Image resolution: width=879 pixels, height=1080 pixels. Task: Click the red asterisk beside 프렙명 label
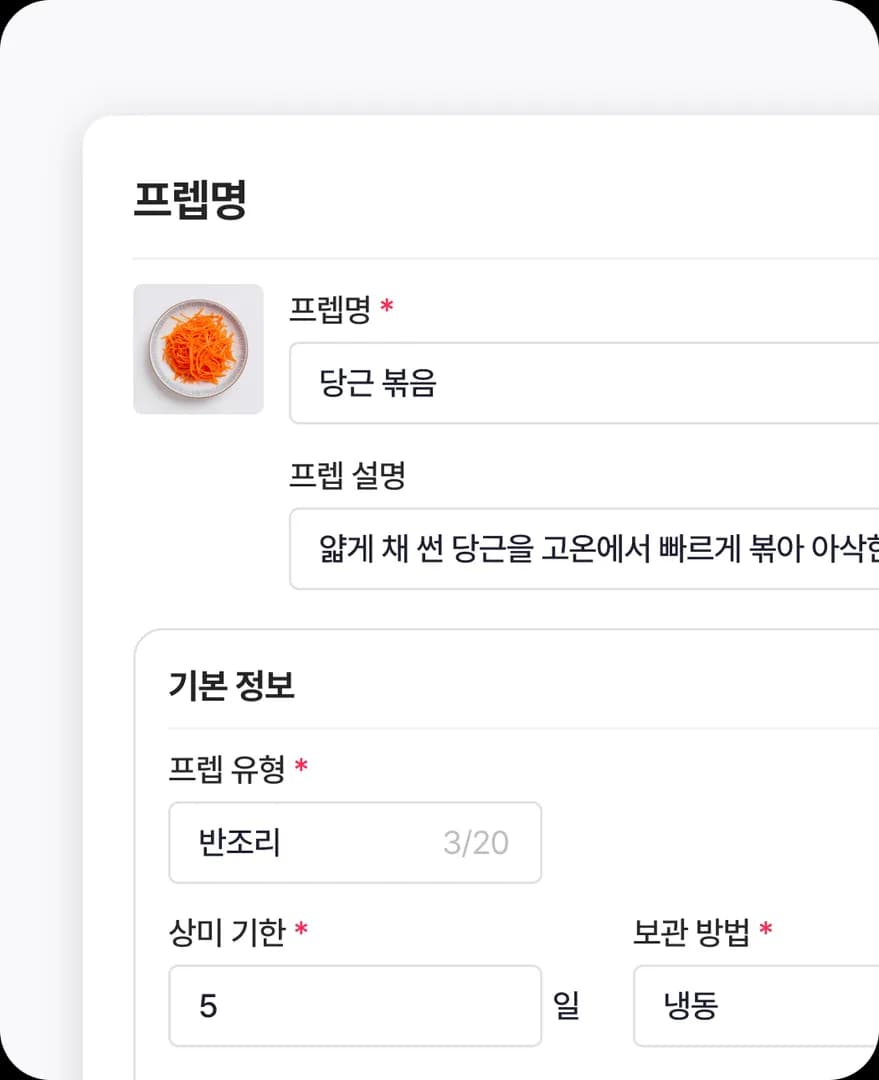coord(387,309)
